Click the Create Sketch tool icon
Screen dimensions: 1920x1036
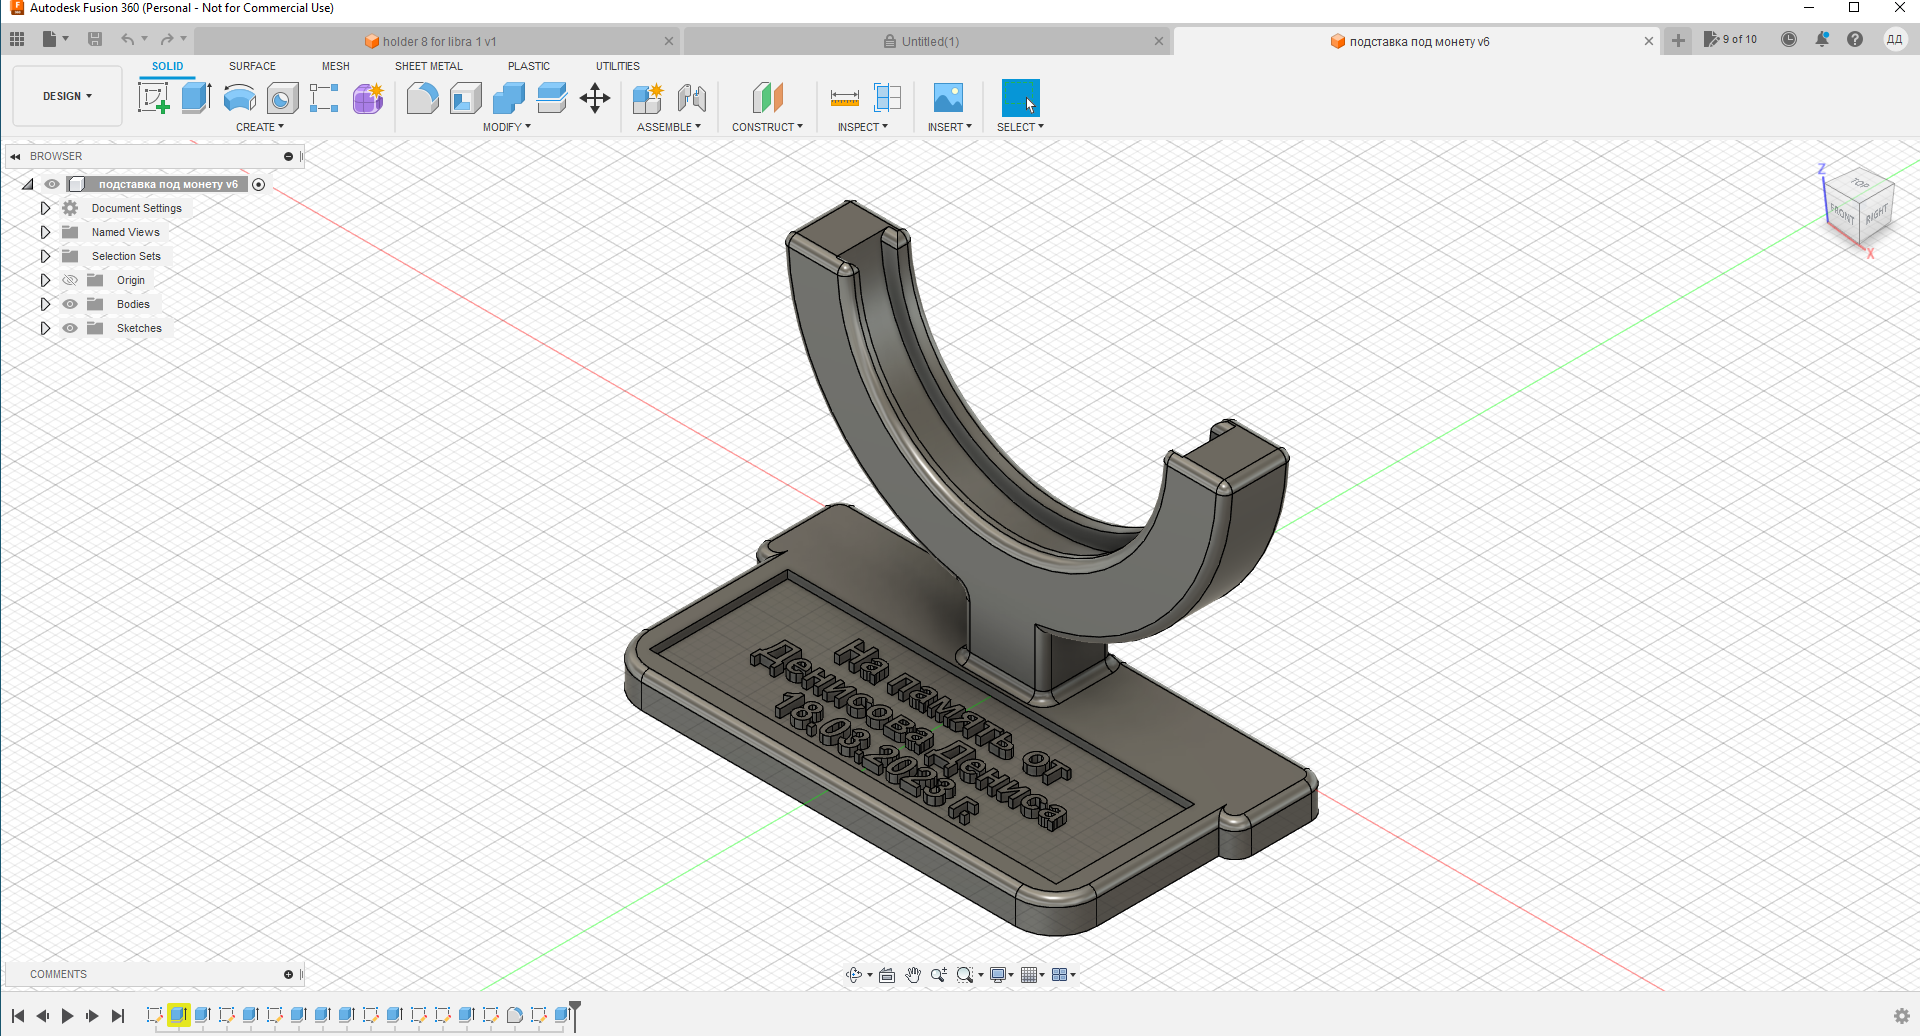(153, 98)
